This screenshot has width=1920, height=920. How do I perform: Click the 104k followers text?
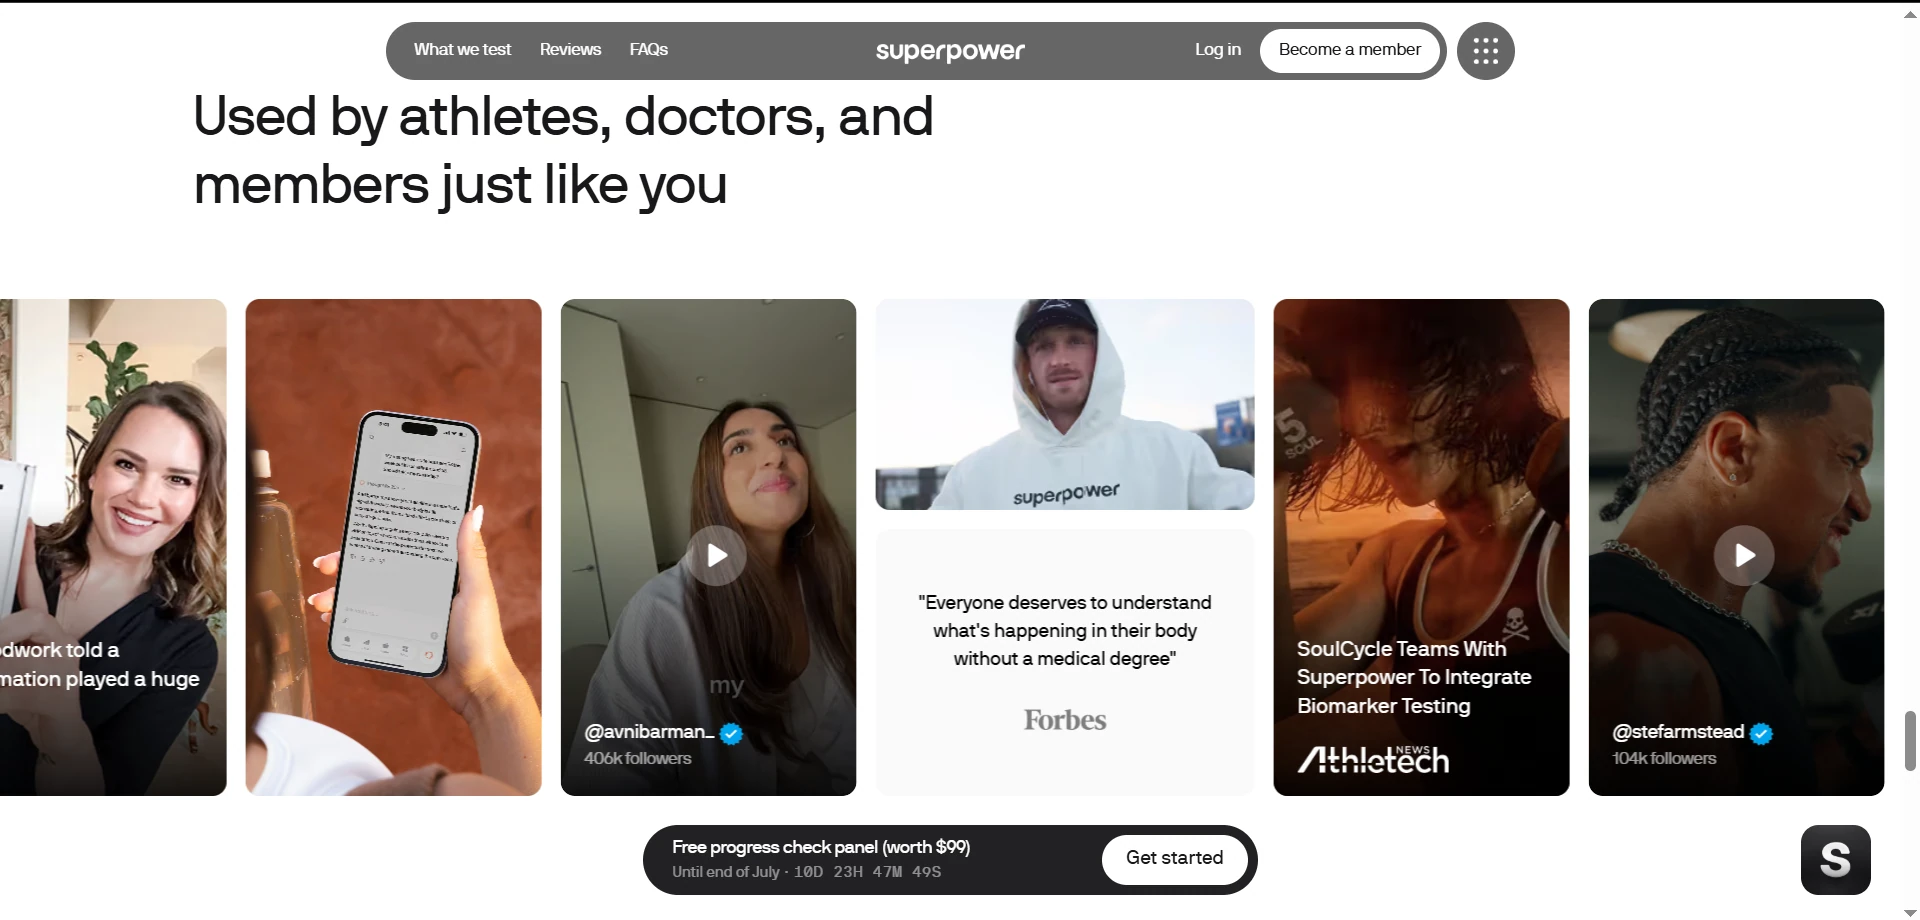click(1664, 758)
